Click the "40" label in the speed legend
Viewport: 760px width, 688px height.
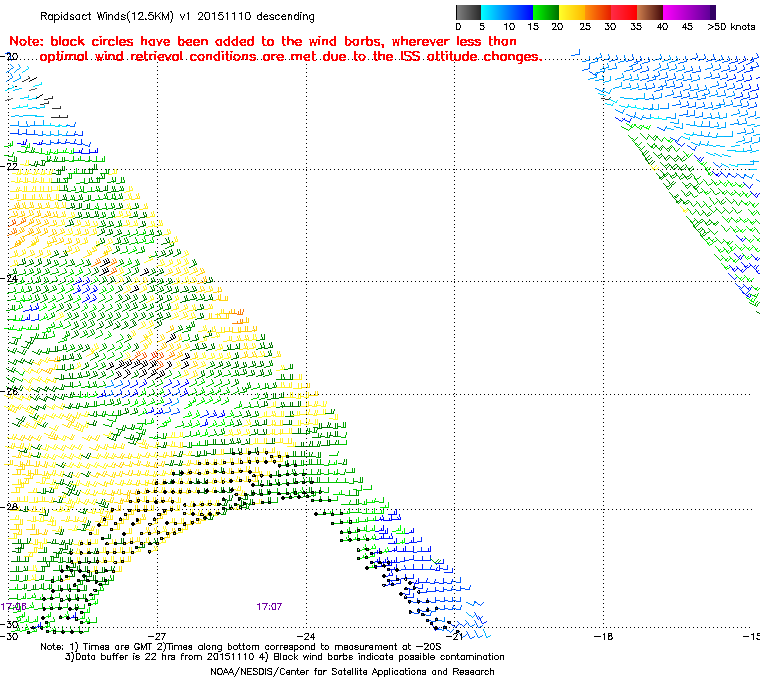click(x=662, y=27)
